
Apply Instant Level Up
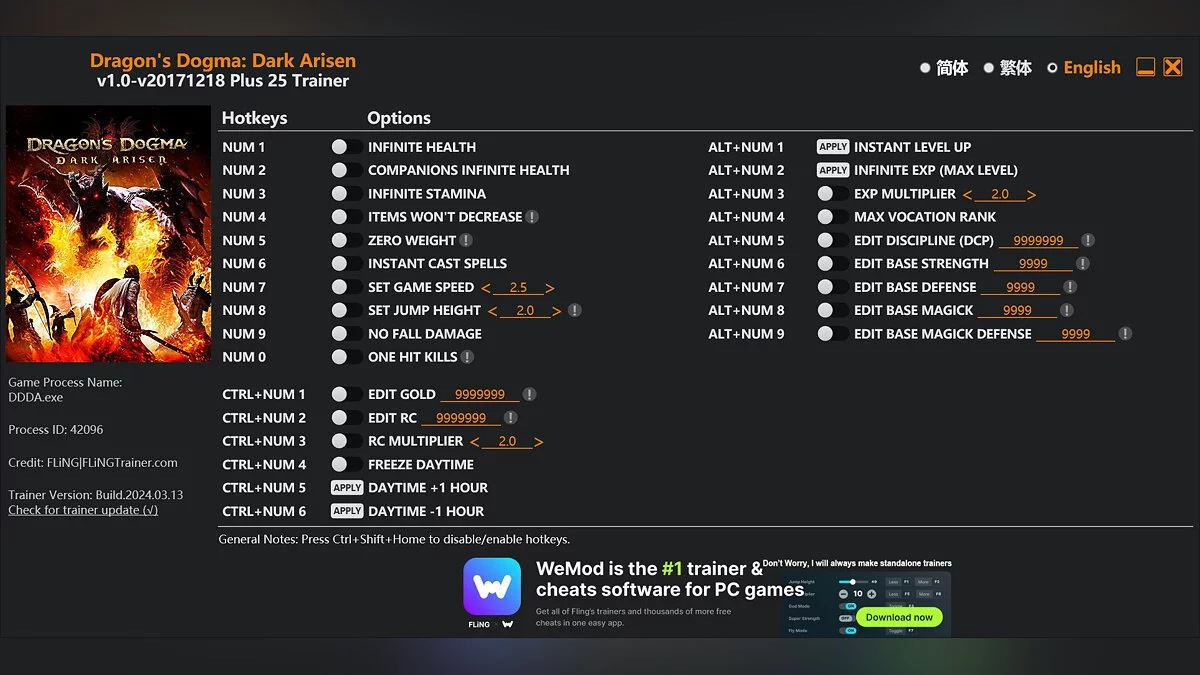pyautogui.click(x=832, y=147)
